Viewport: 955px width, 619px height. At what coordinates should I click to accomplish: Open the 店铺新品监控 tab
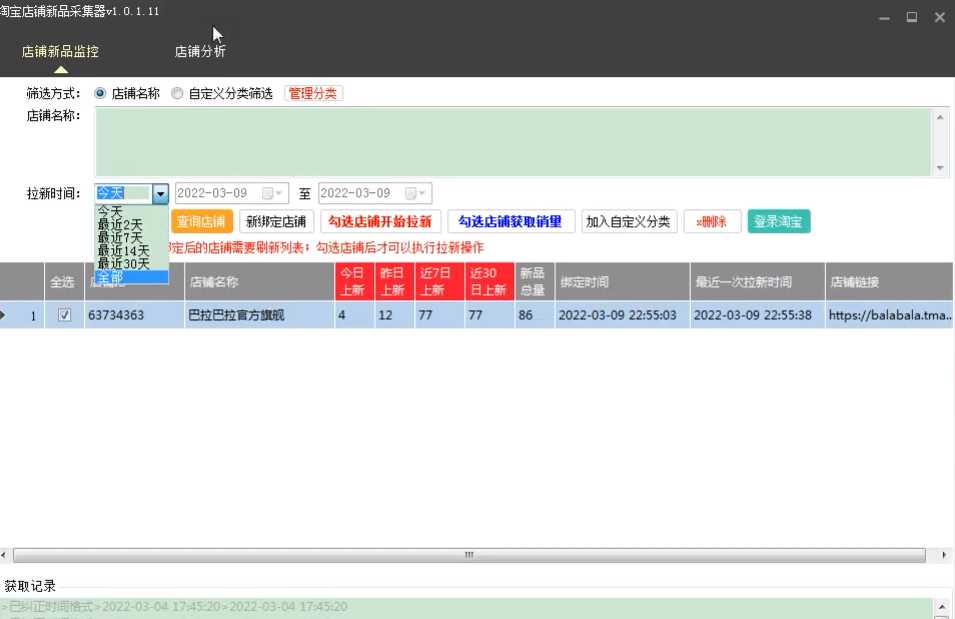pos(60,52)
